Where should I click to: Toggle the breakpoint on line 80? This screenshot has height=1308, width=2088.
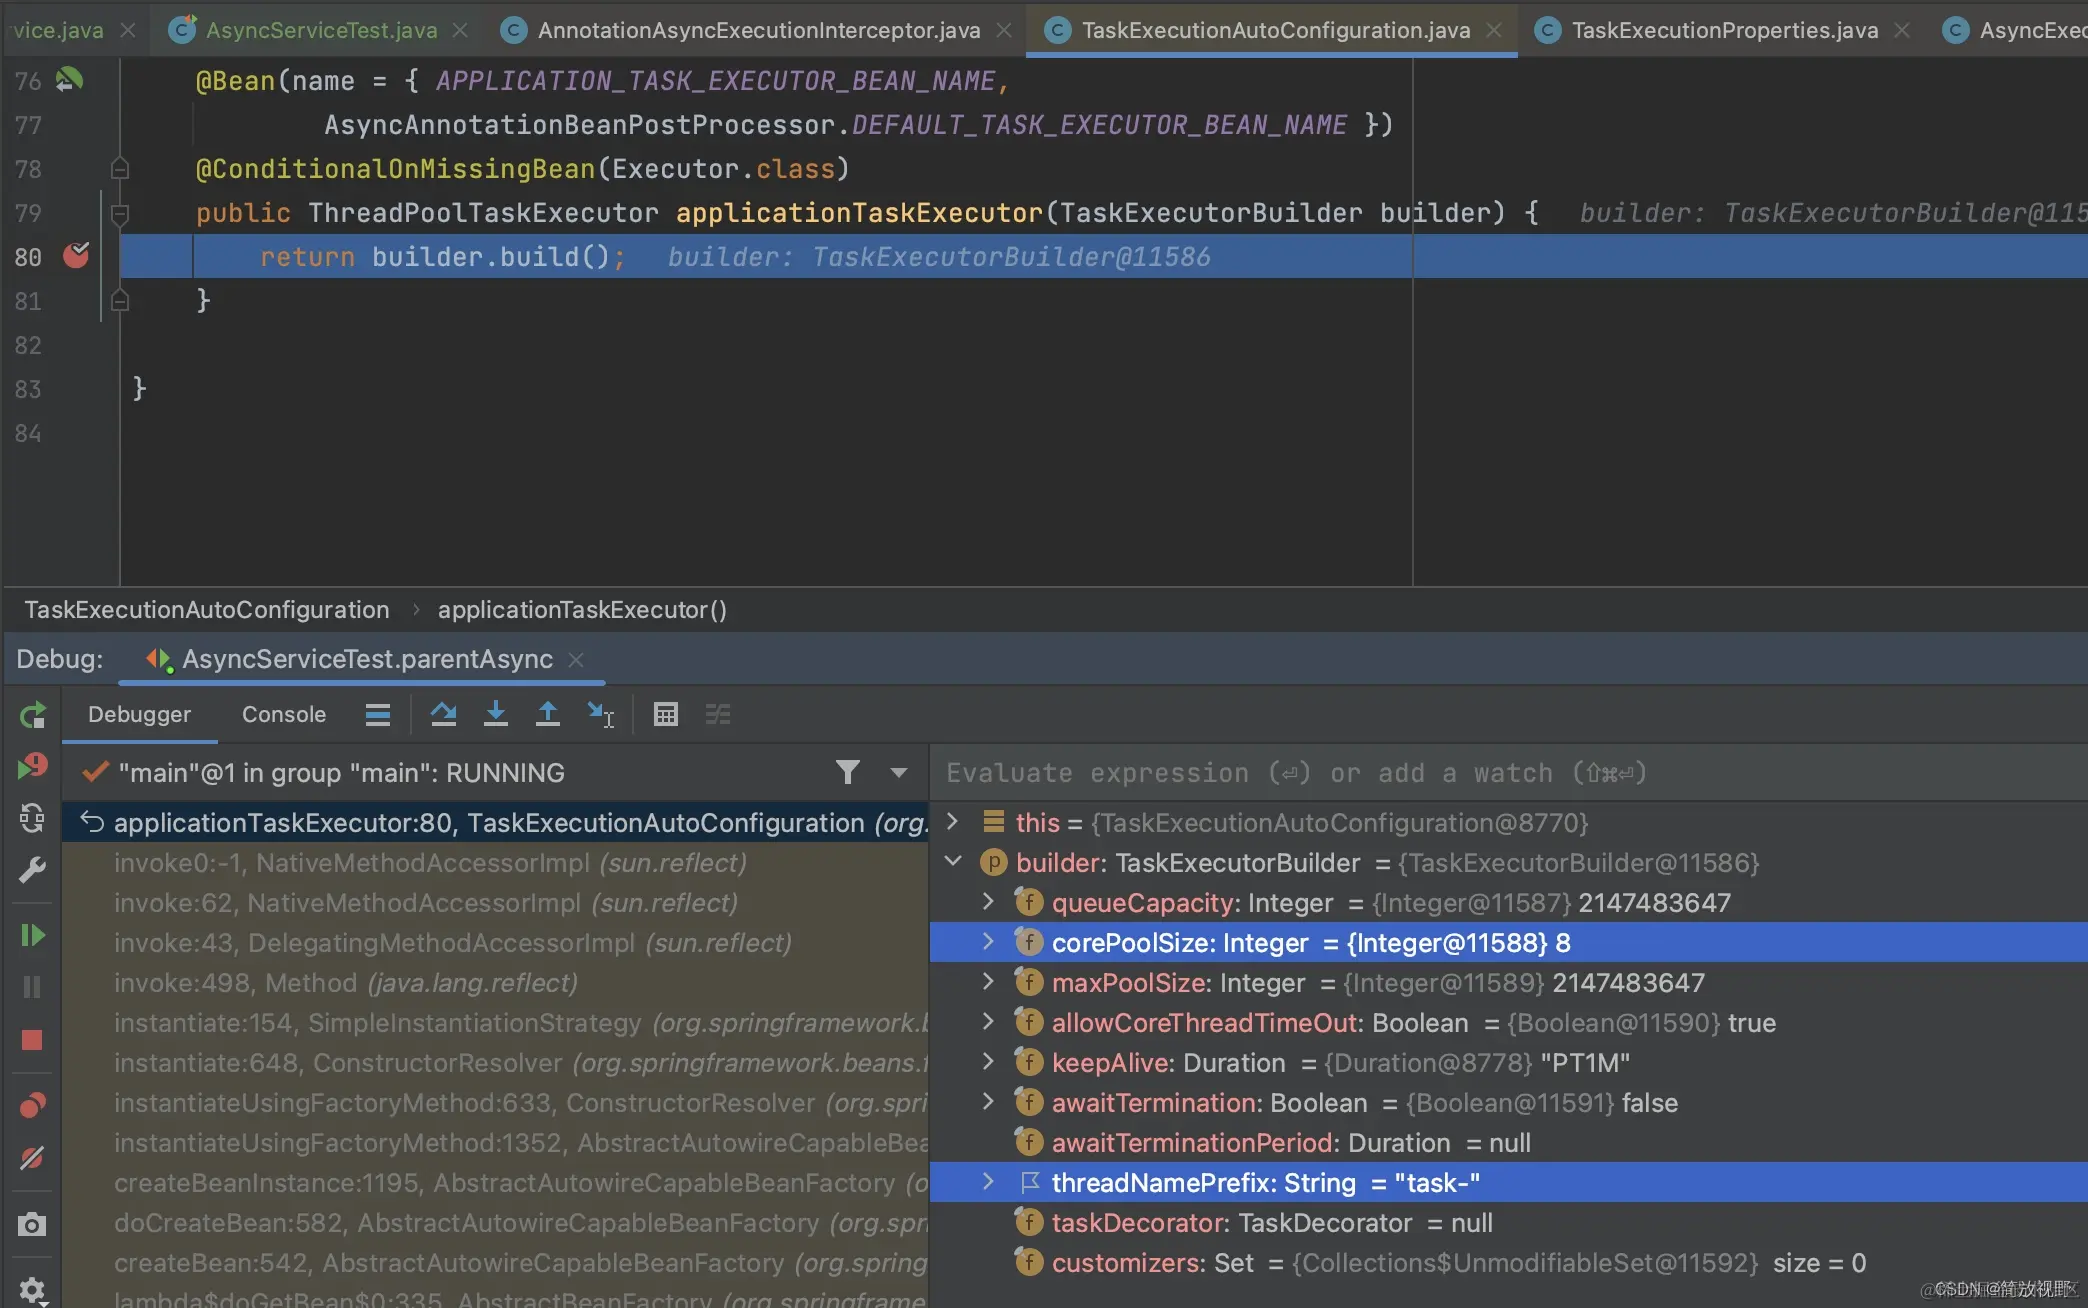tap(77, 256)
